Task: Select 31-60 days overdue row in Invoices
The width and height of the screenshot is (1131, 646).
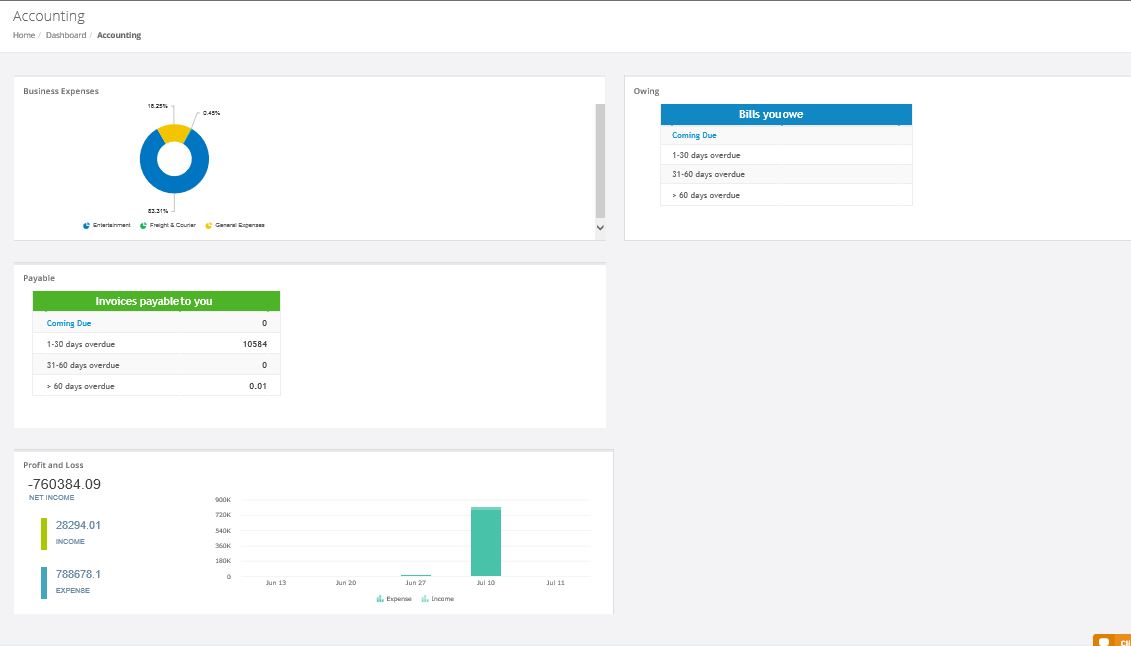Action: point(156,365)
